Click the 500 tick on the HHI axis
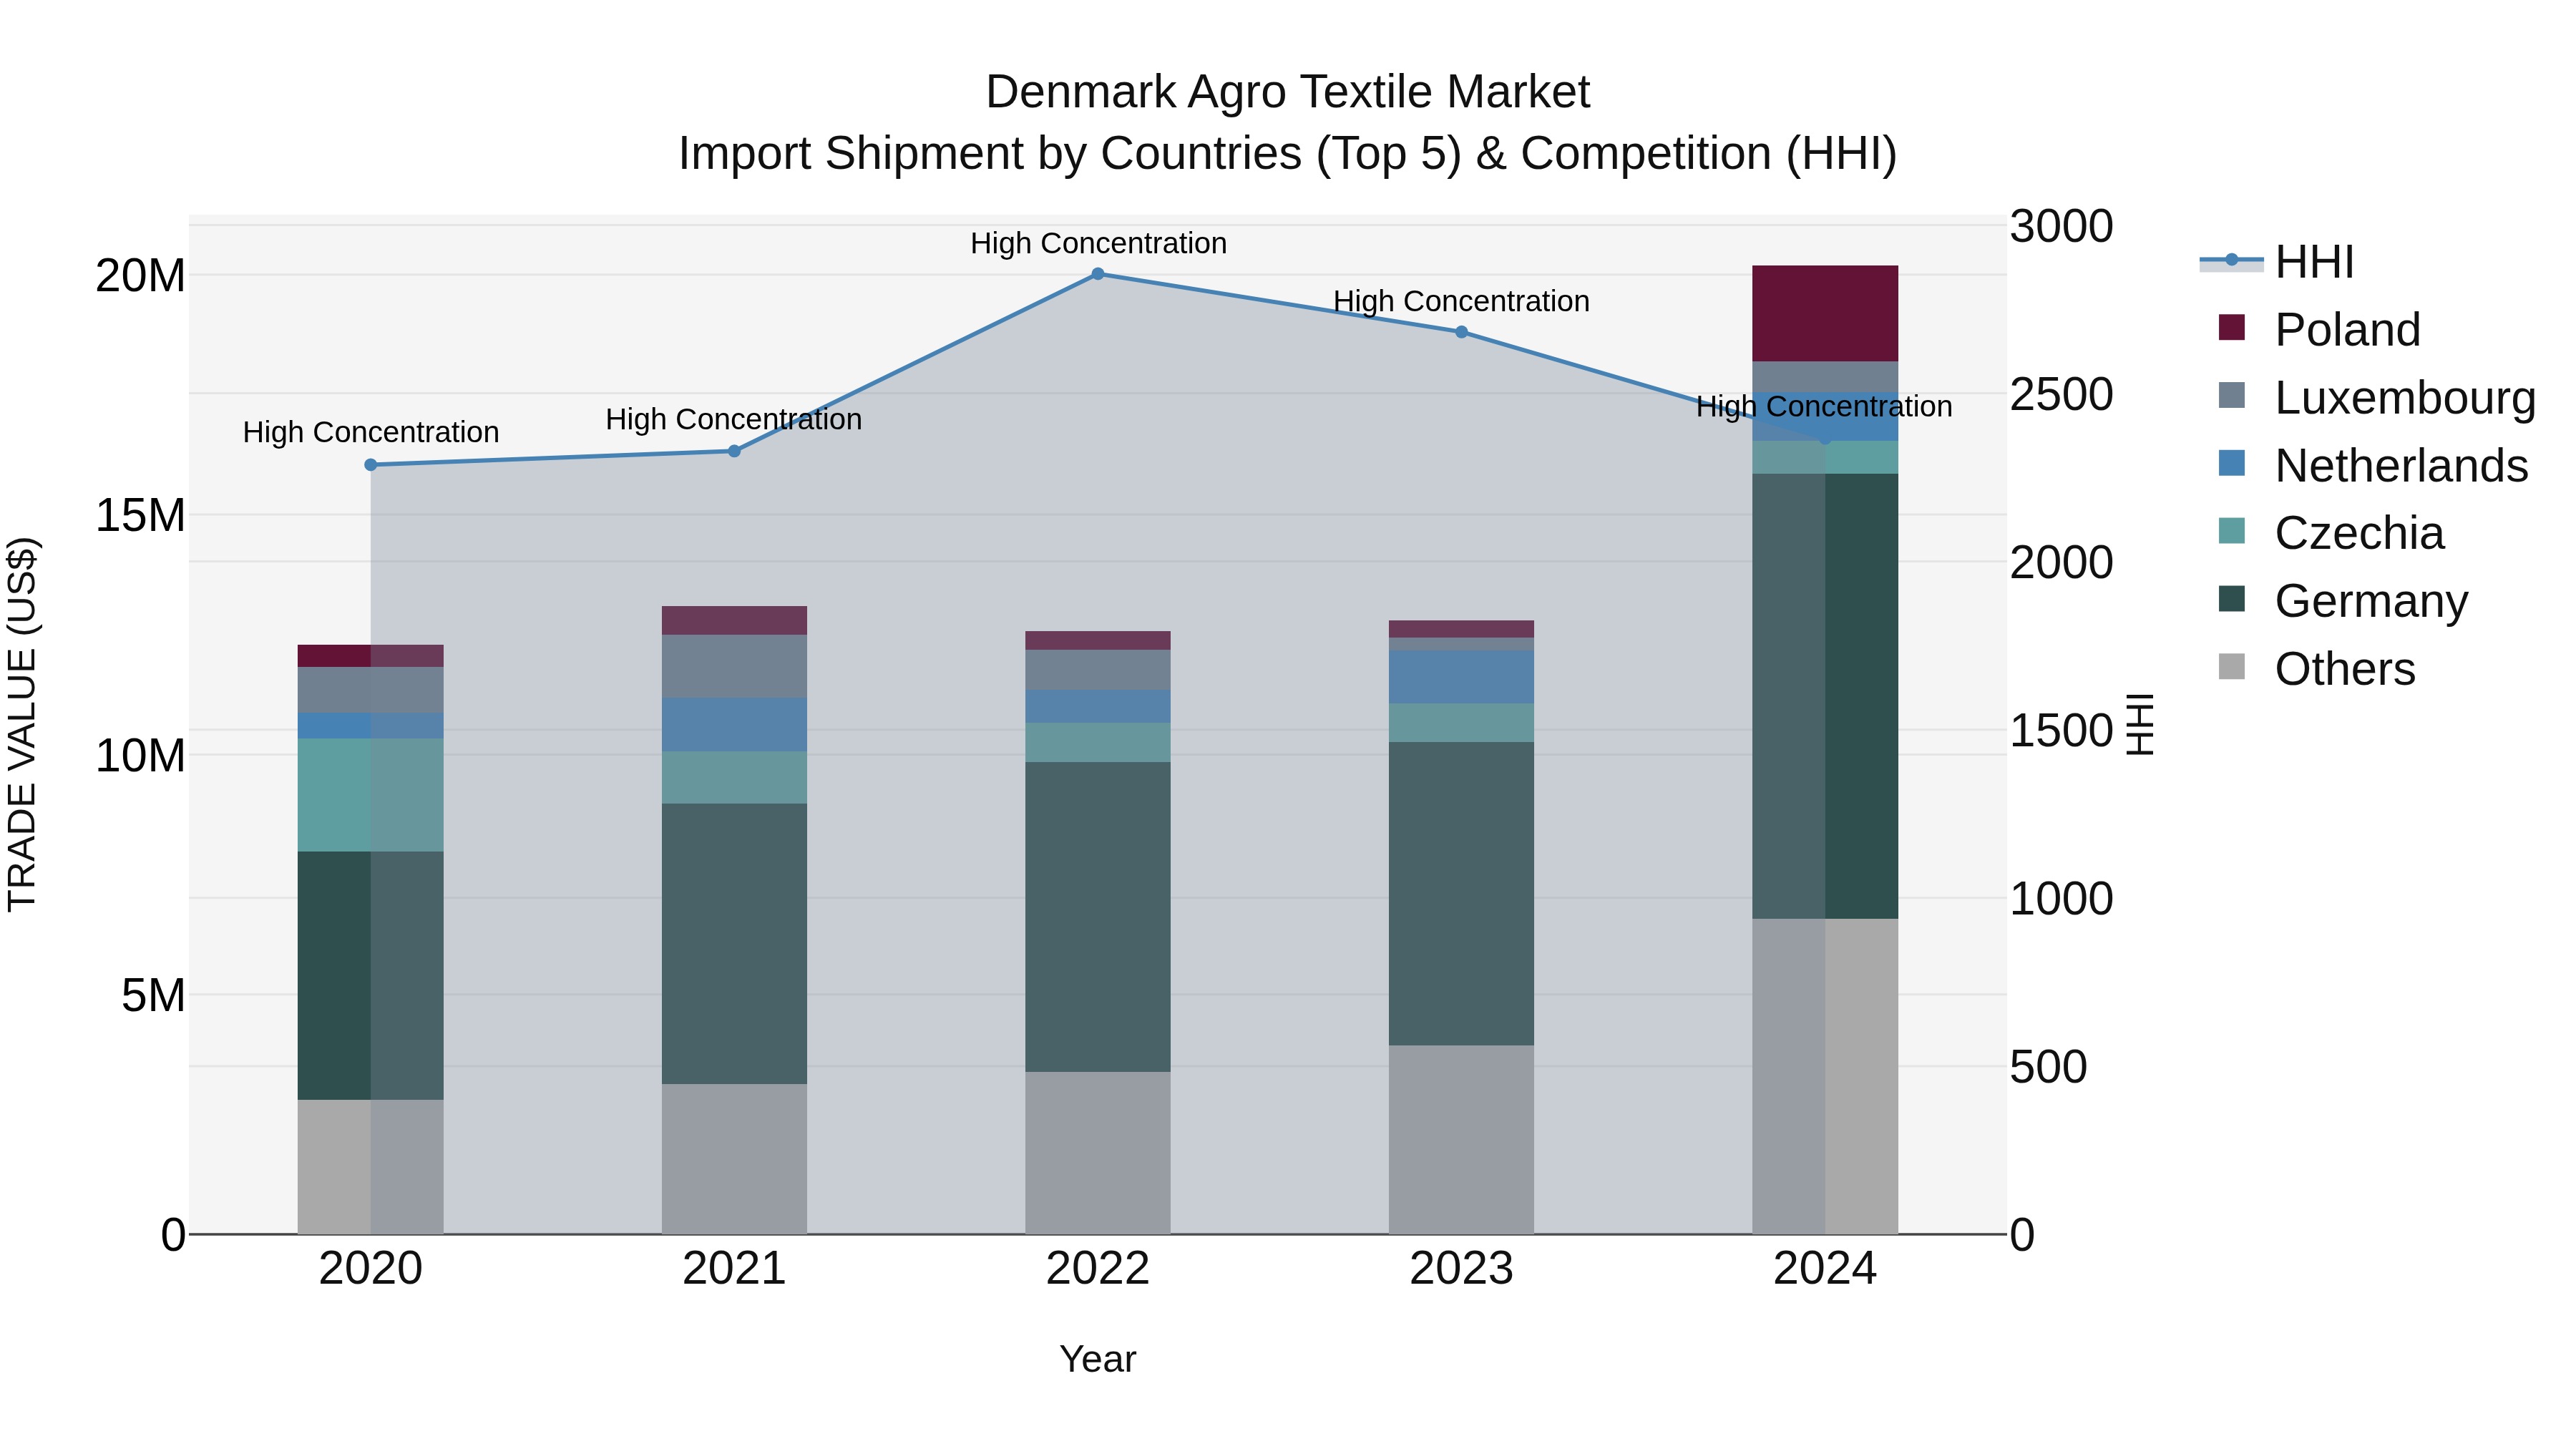Viewport: 2576px width, 1449px height. click(2049, 1066)
